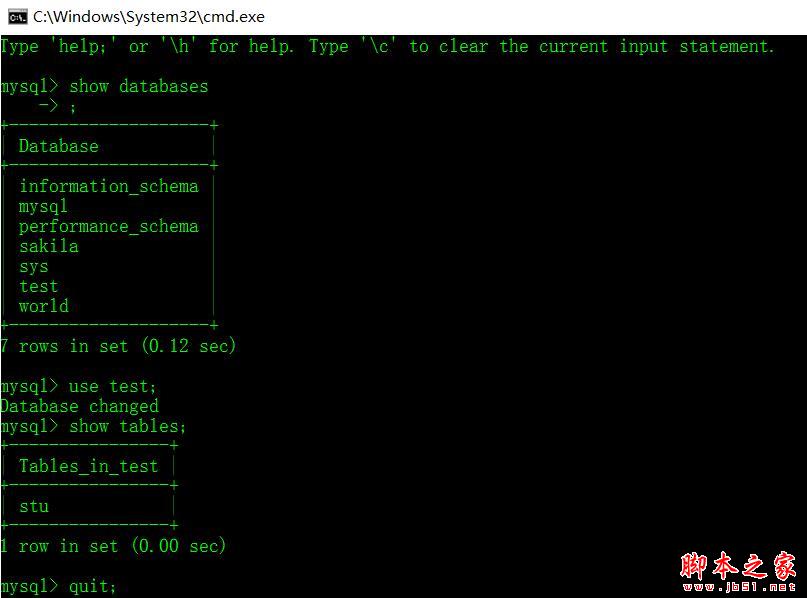Viewport: 807px width, 598px height.
Task: Click the 'use test;' command line
Action: point(78,386)
